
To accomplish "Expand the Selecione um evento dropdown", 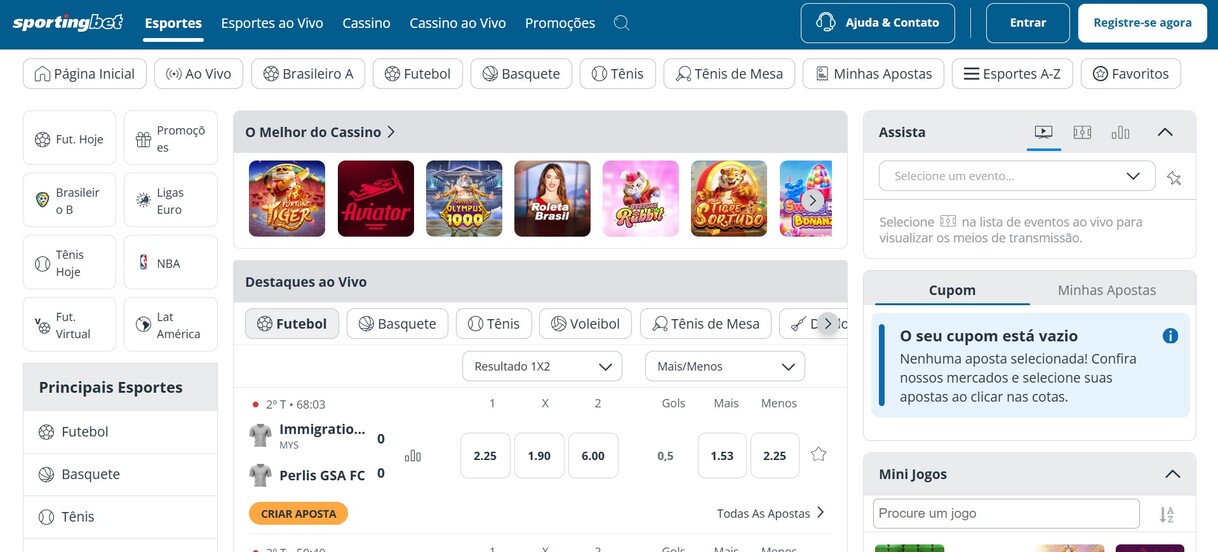I will [x=1016, y=176].
